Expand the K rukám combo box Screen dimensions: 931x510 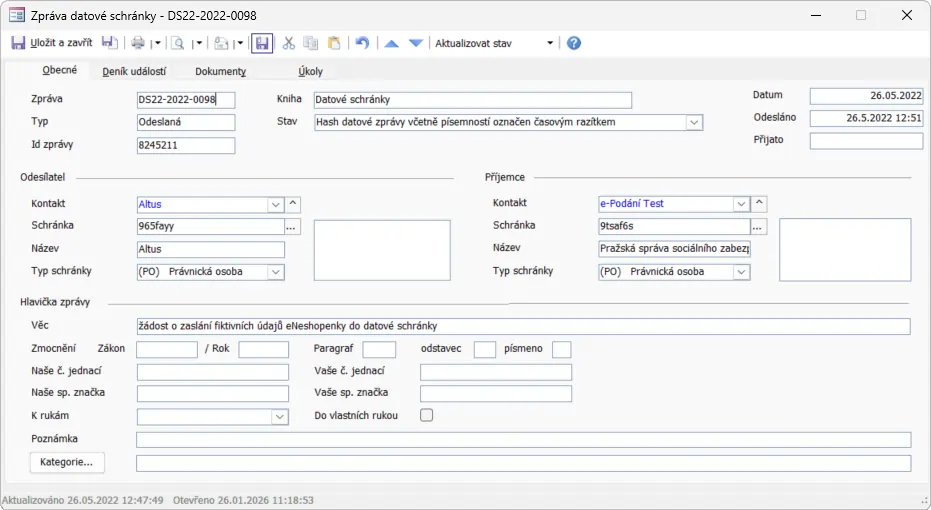click(x=280, y=416)
